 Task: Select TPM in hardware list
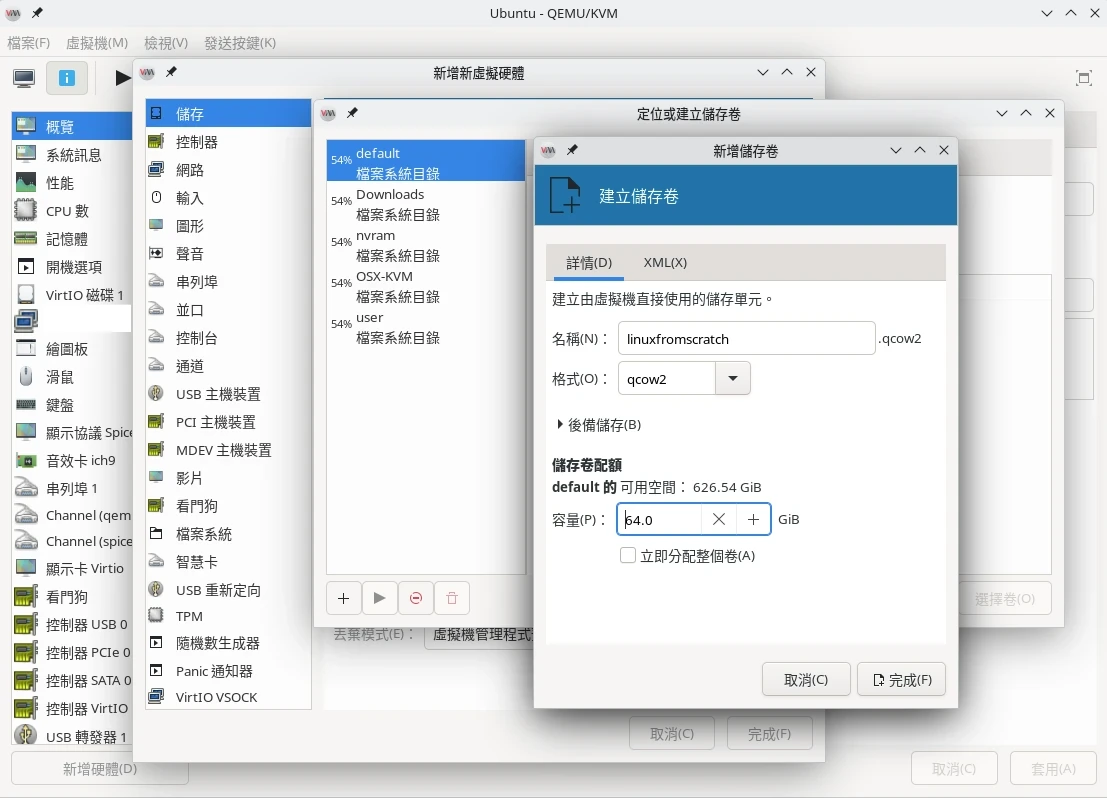(189, 616)
